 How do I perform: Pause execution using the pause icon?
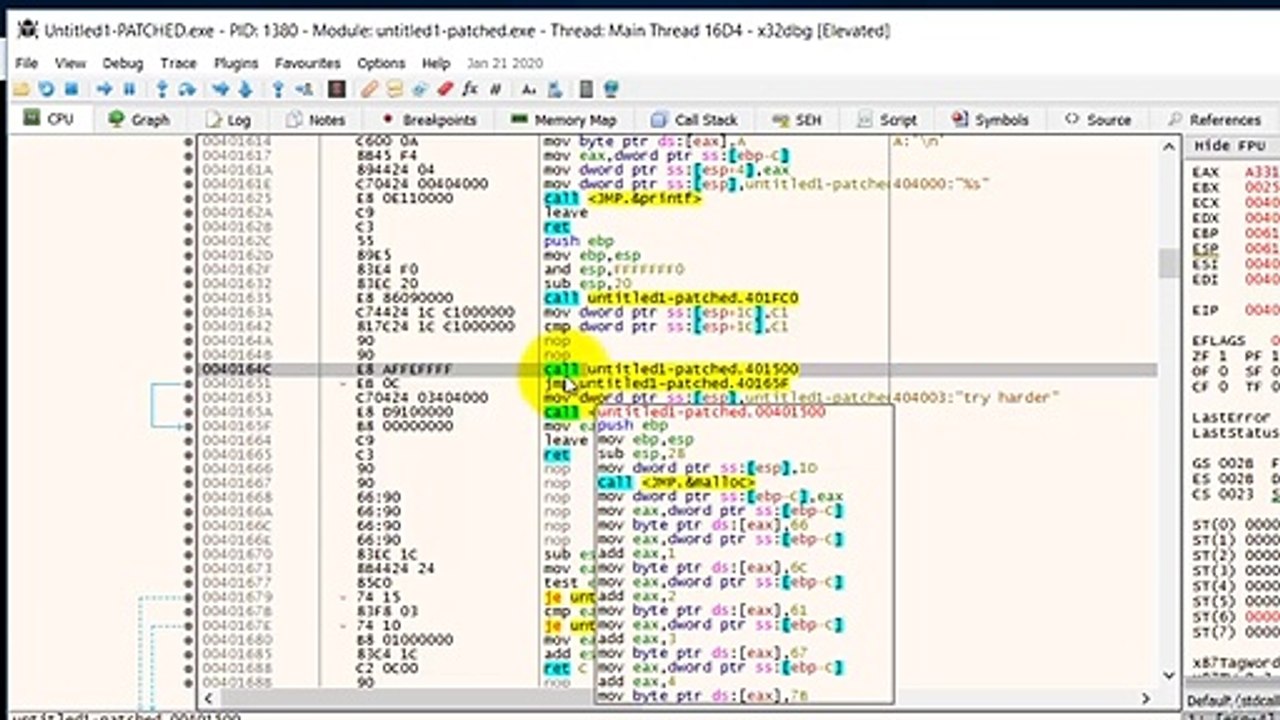point(129,89)
